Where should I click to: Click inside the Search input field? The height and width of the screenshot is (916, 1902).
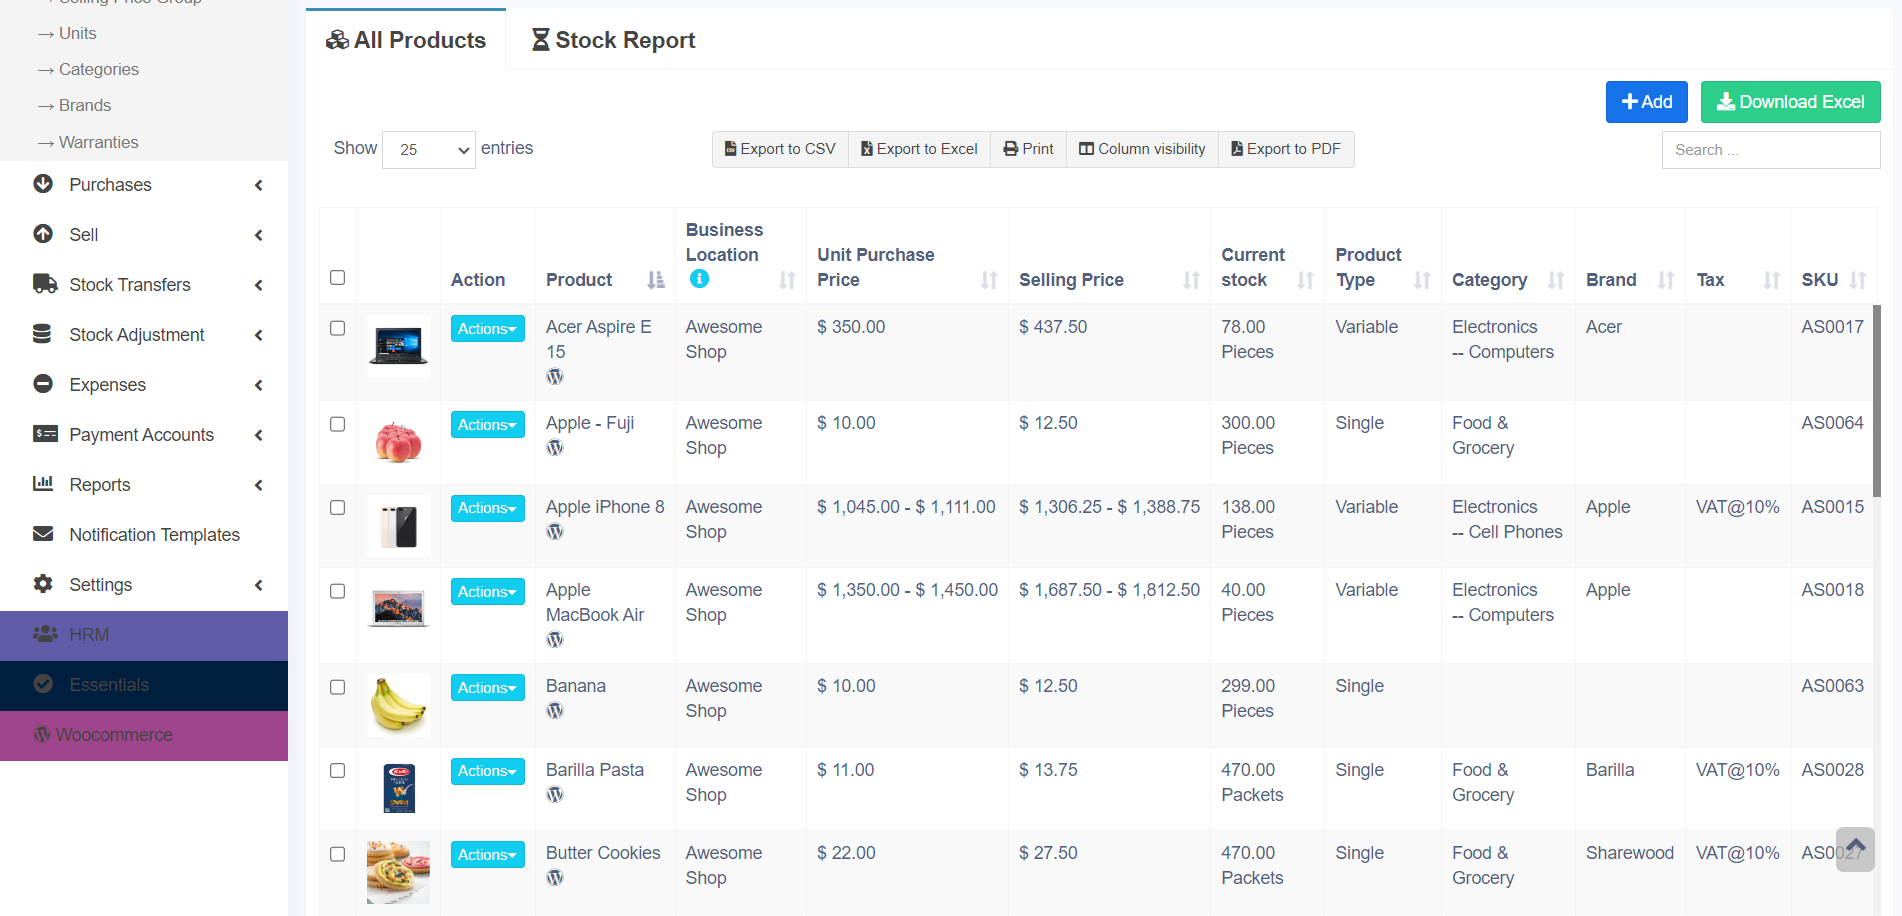pyautogui.click(x=1771, y=150)
